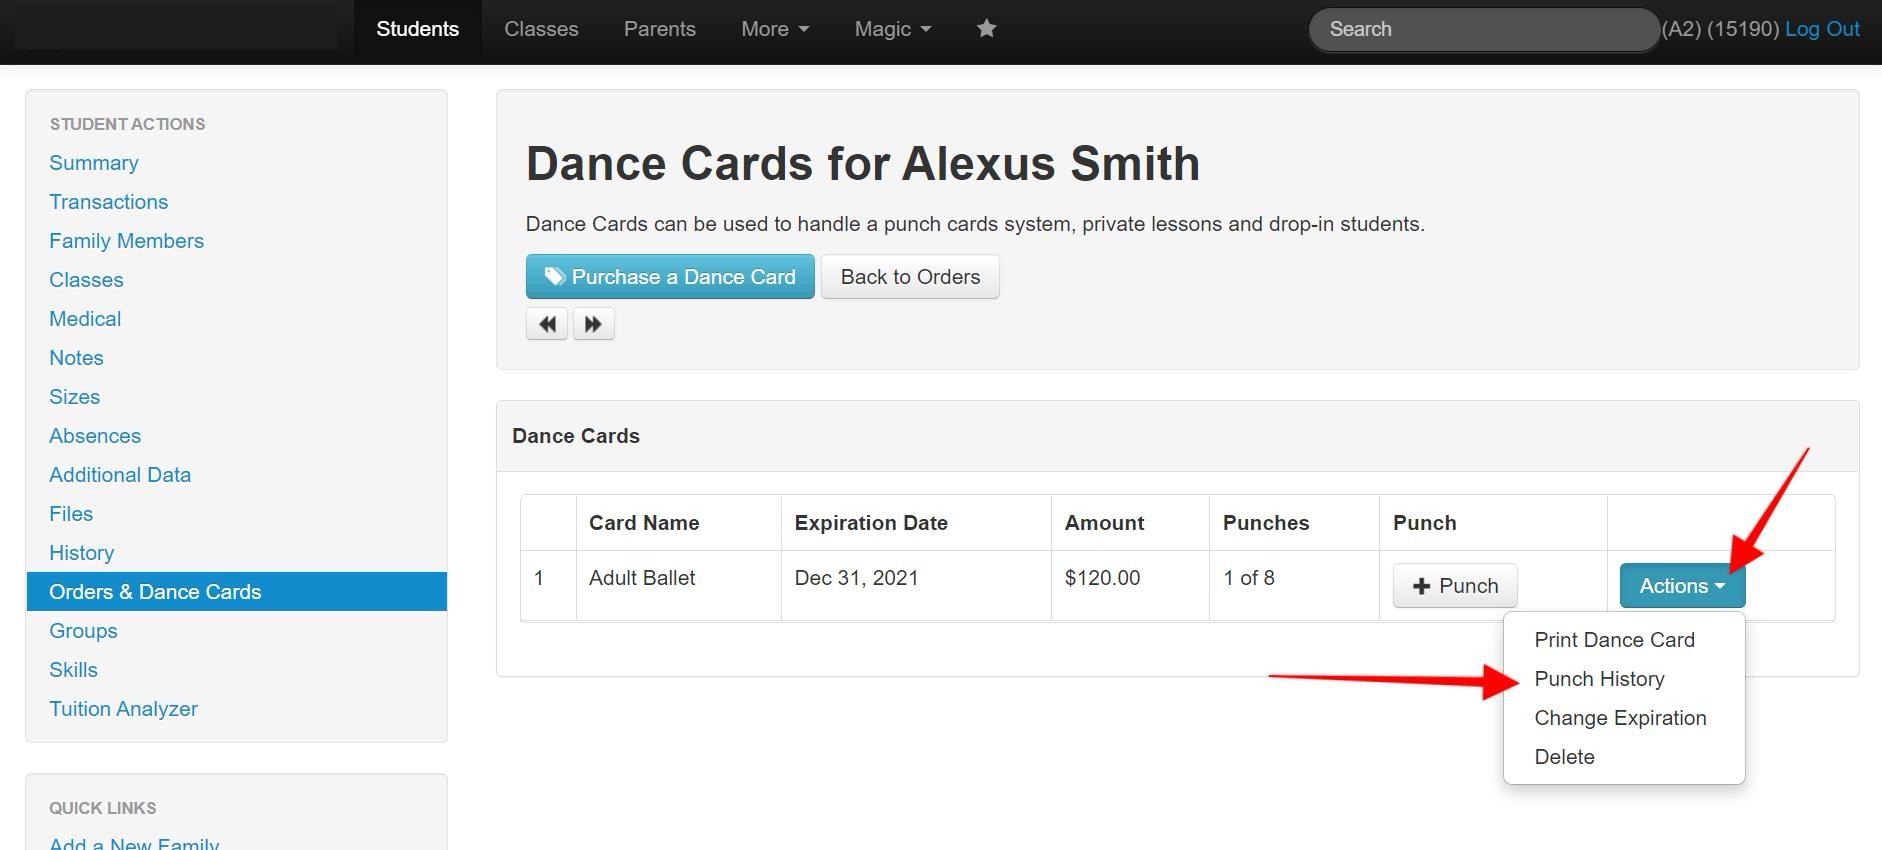
Task: Open the Parents navigation tab
Action: (659, 29)
